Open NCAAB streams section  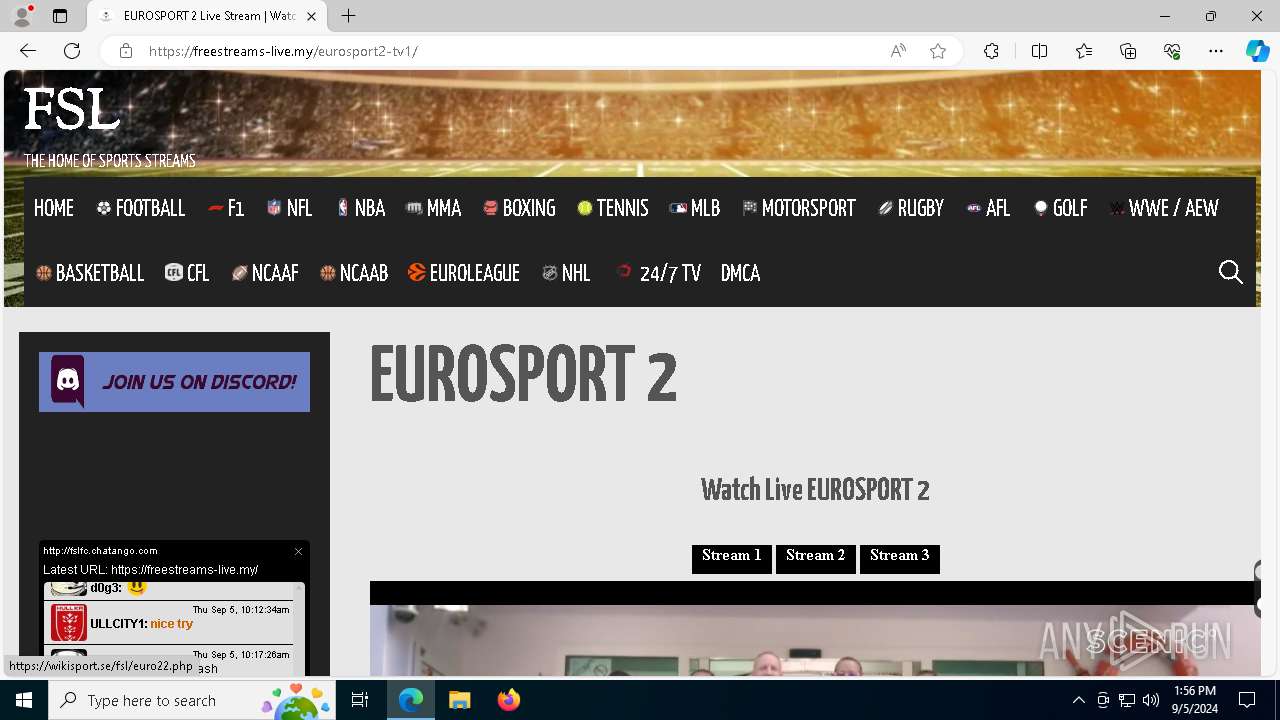tap(354, 273)
